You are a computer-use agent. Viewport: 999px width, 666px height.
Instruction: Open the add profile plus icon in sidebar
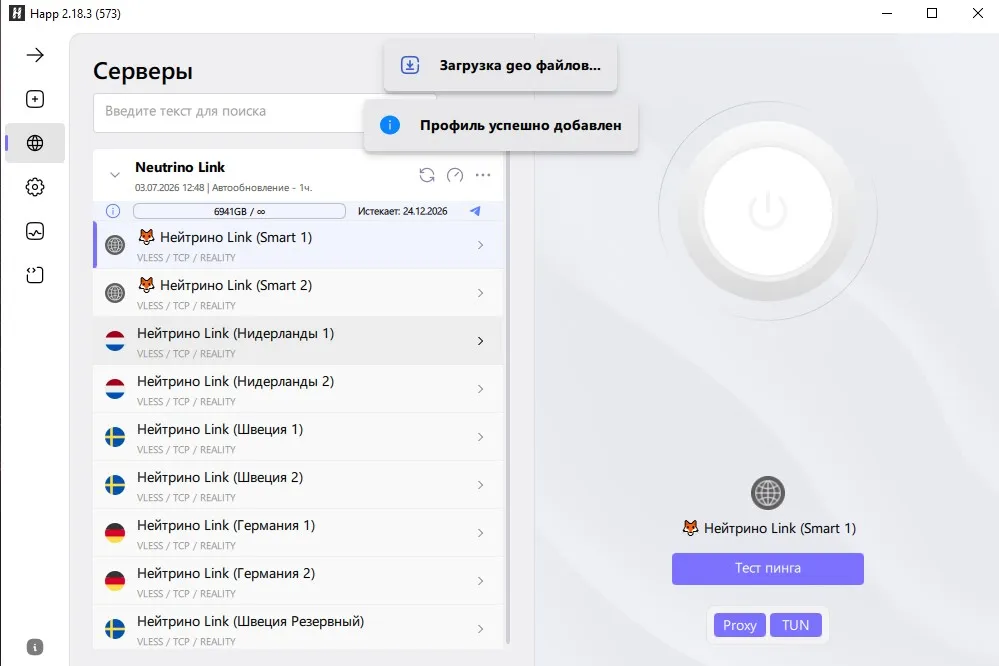[x=35, y=99]
